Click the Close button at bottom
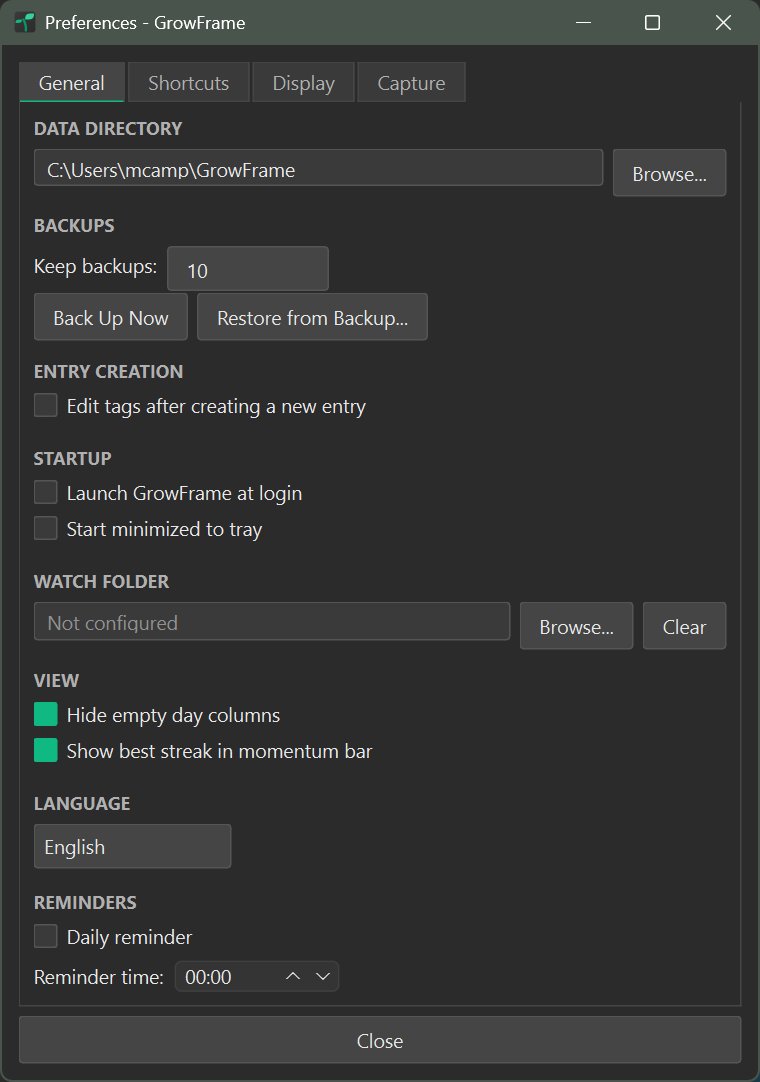760x1082 pixels. point(380,1040)
